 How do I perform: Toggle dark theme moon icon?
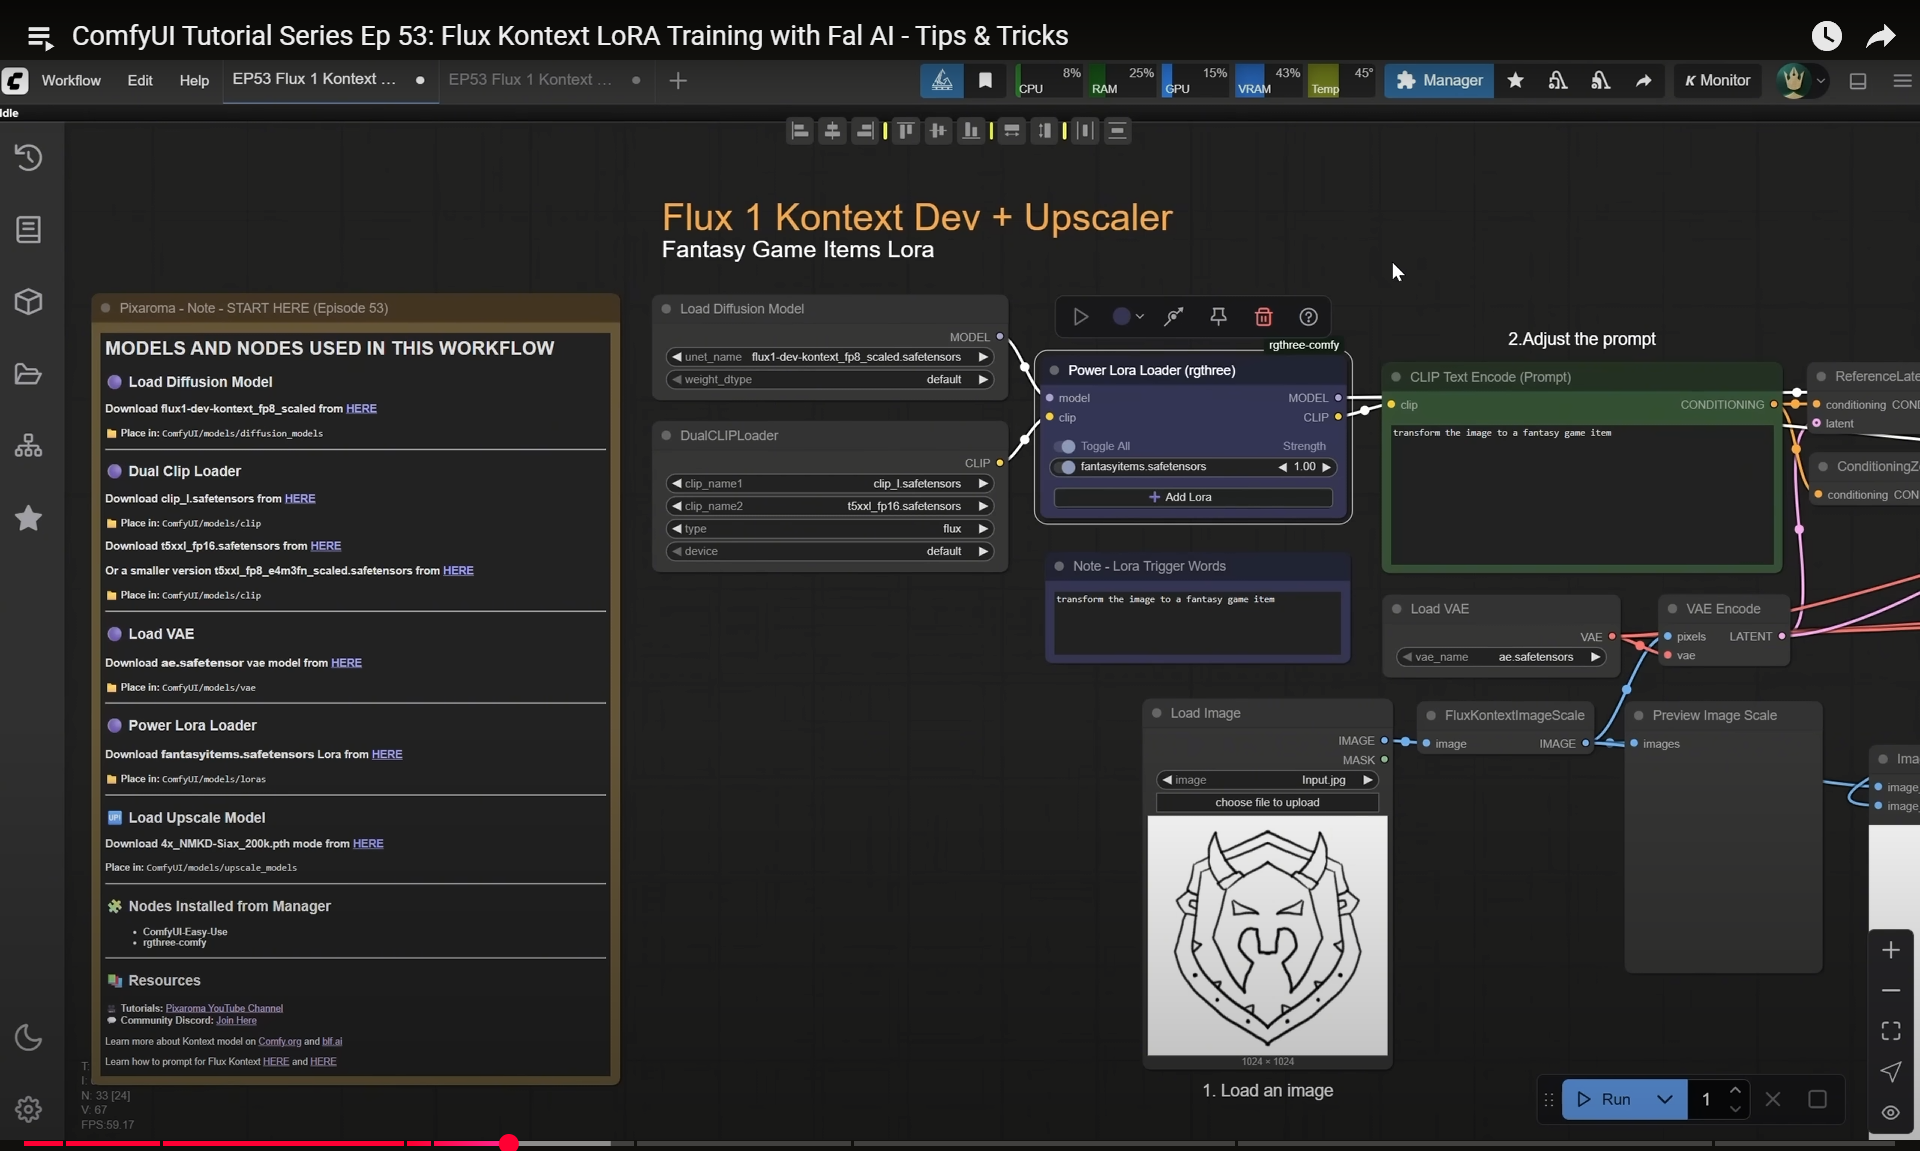[28, 1038]
